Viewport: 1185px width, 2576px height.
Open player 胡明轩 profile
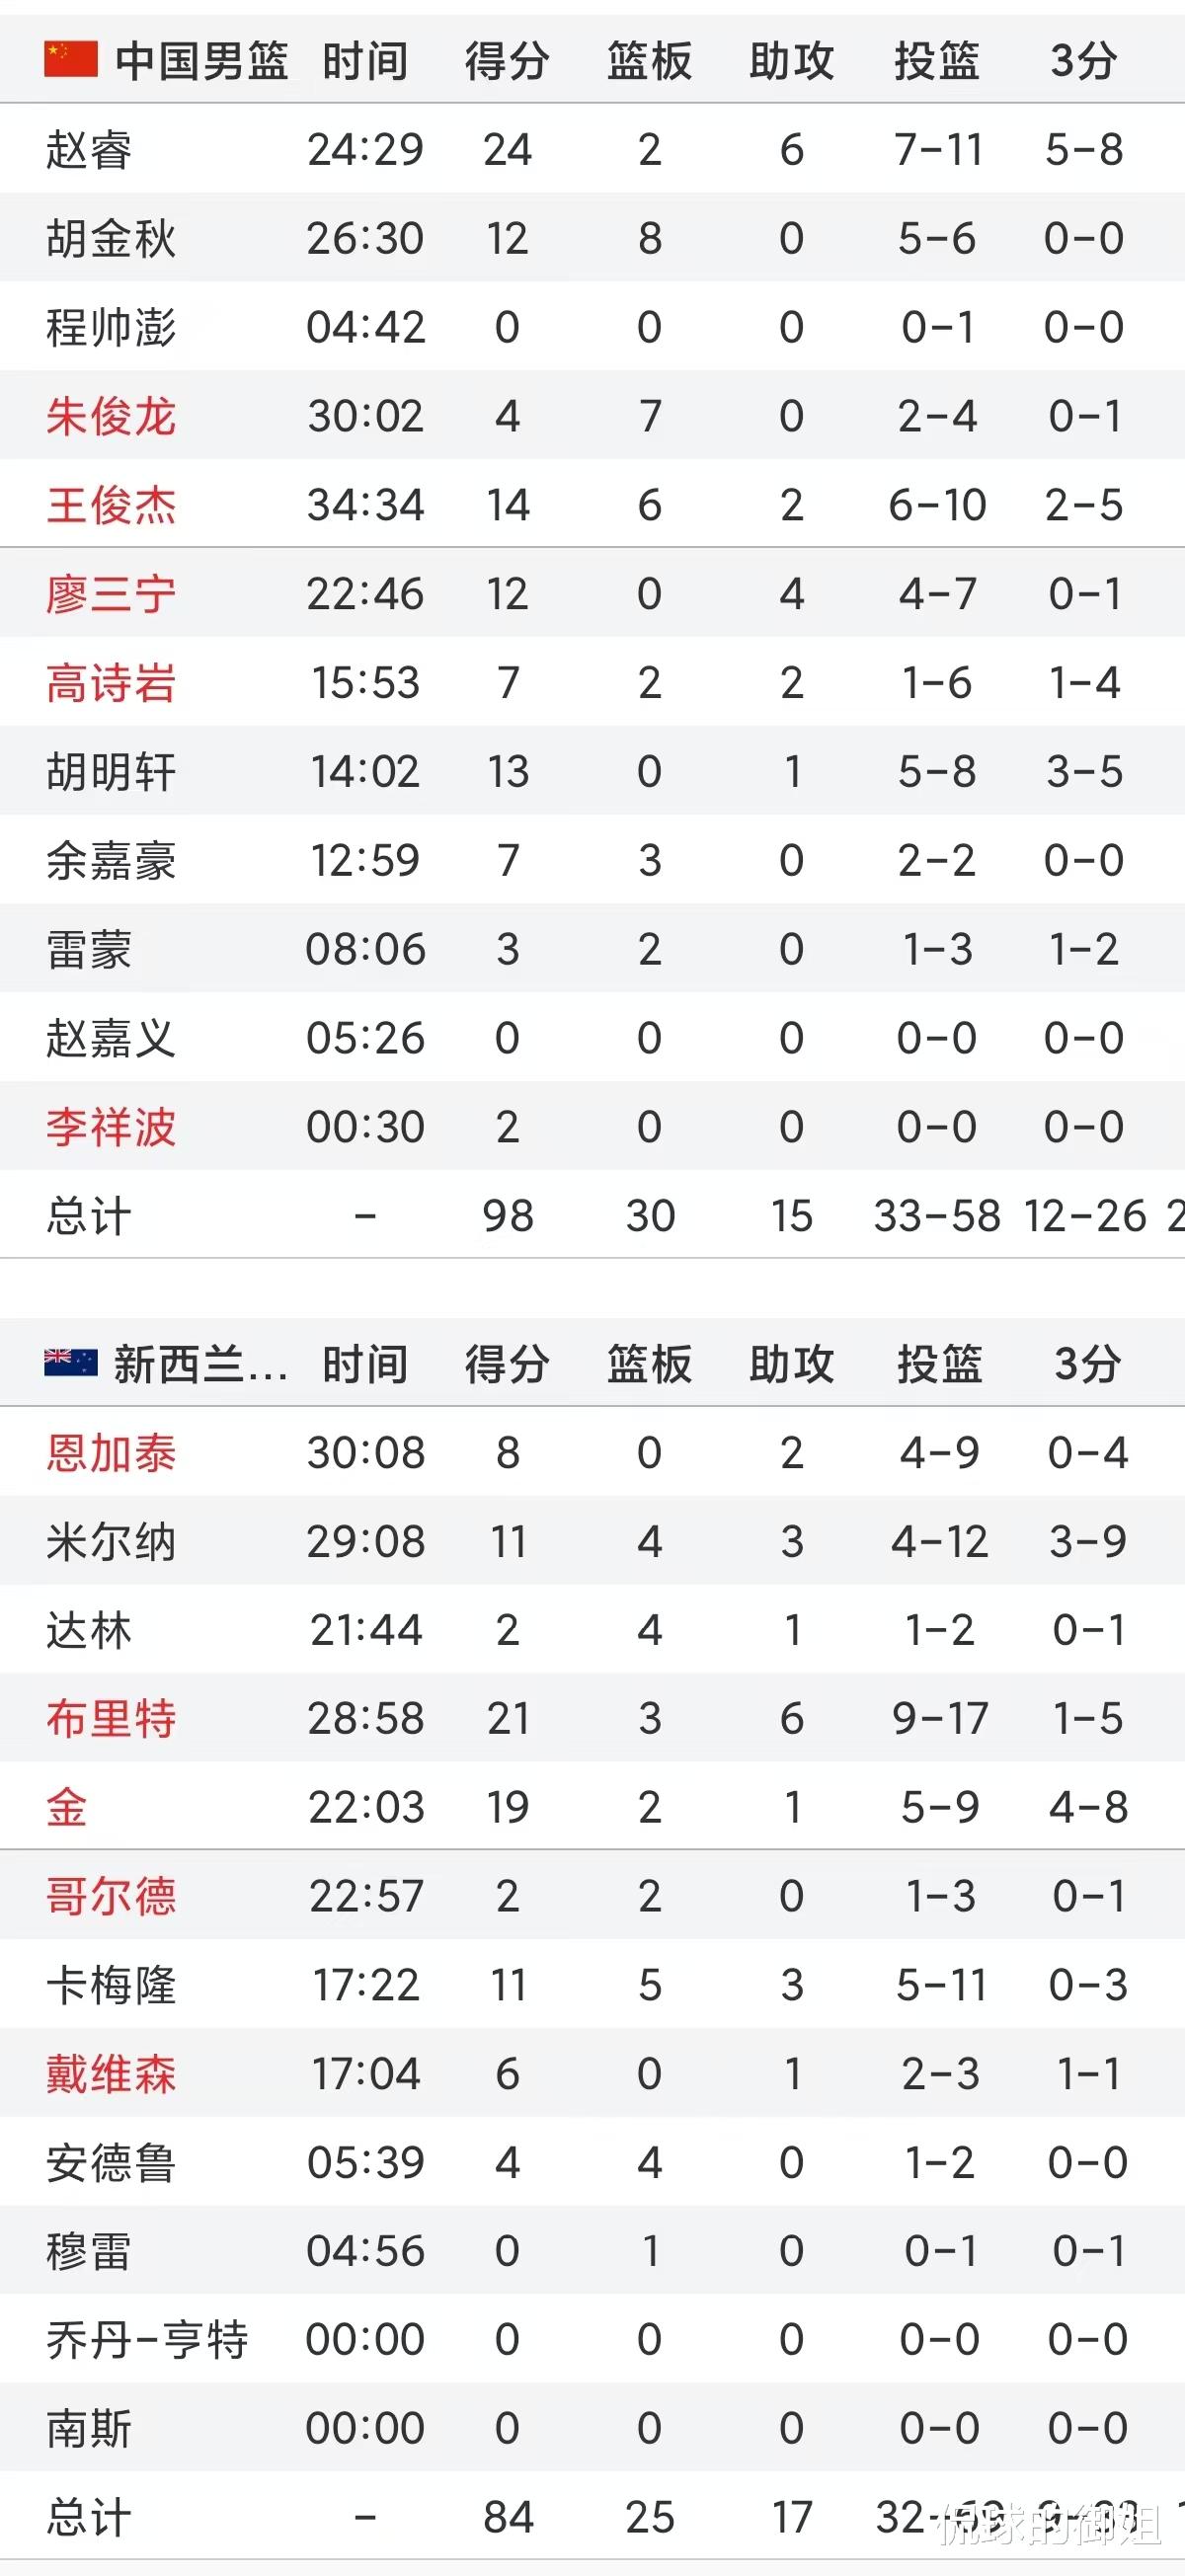[x=111, y=772]
